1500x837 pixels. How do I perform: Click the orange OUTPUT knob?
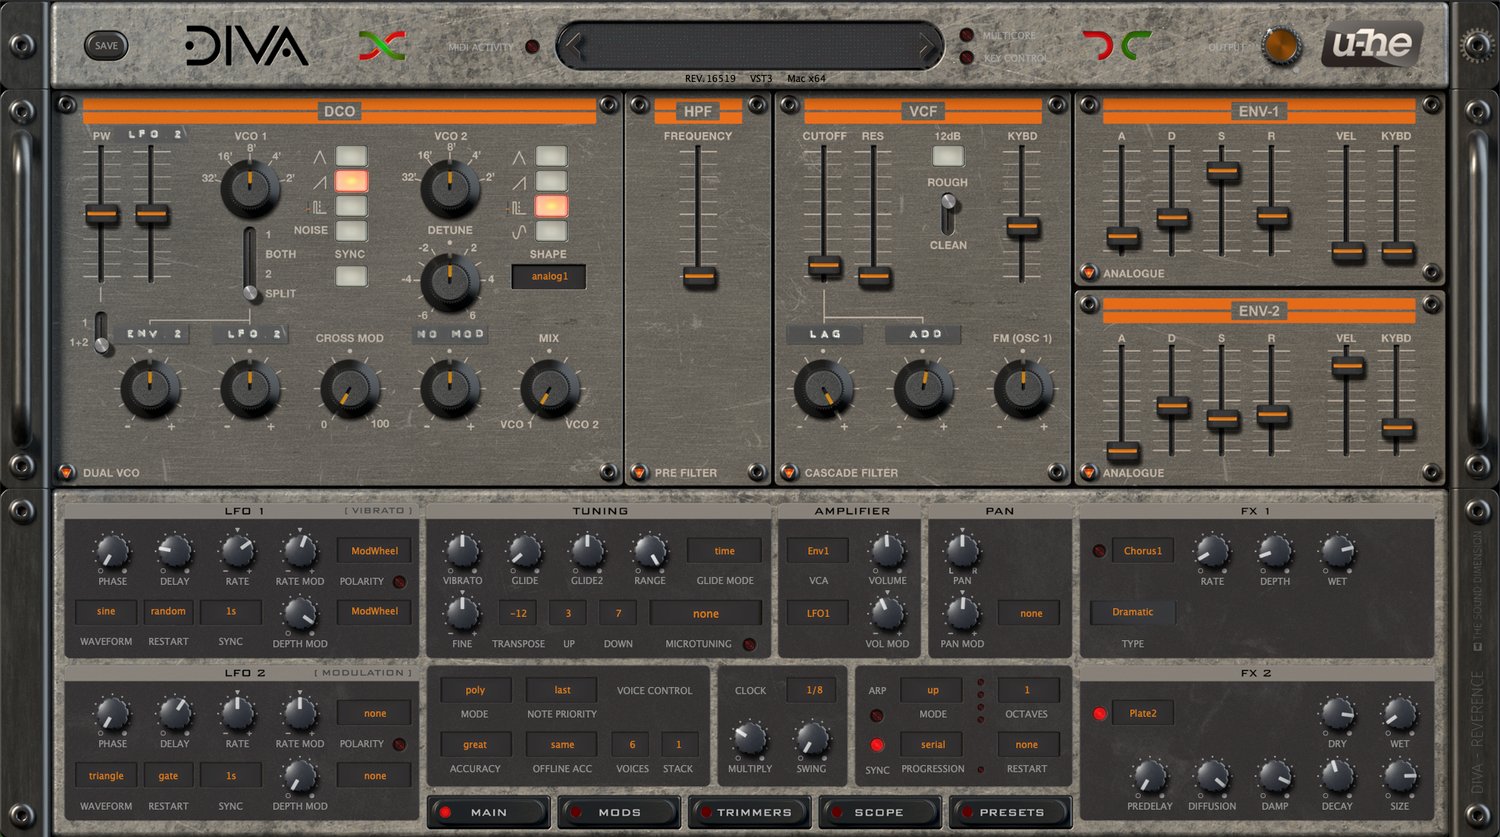click(x=1281, y=46)
